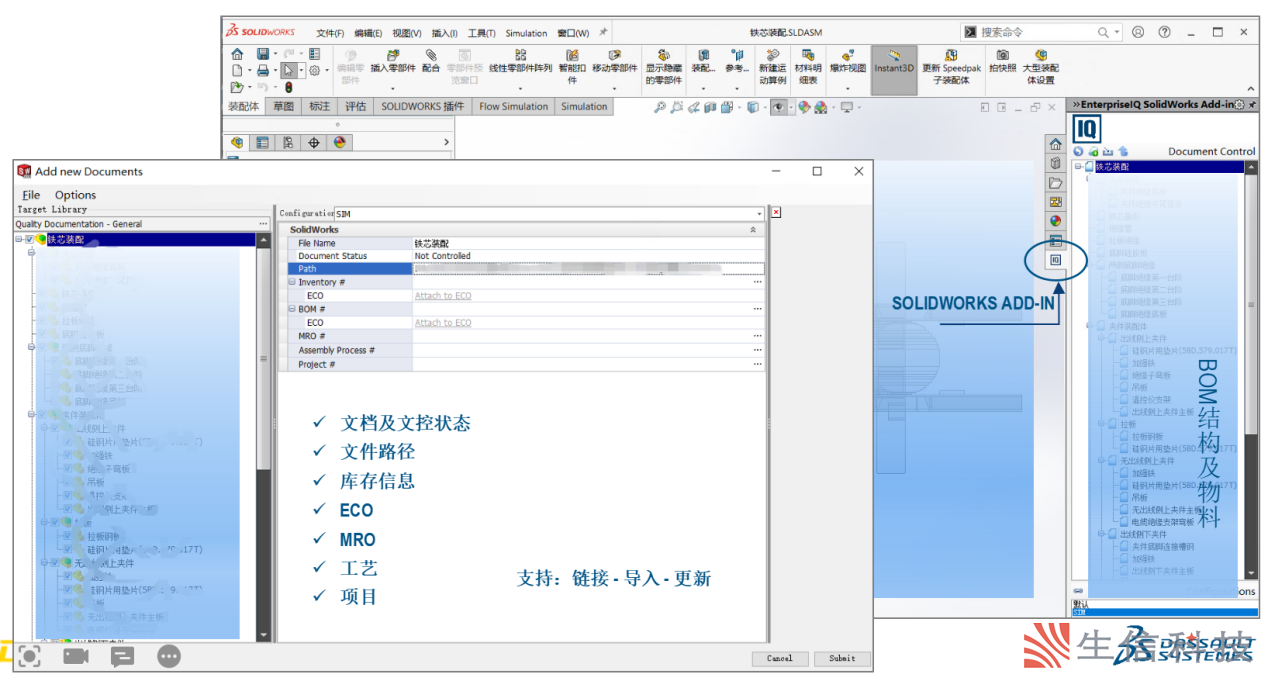Screen dimensions: 1268x688
Task: Open dropdown arrow under Assembly (装配...) tool
Action: click(x=703, y=88)
